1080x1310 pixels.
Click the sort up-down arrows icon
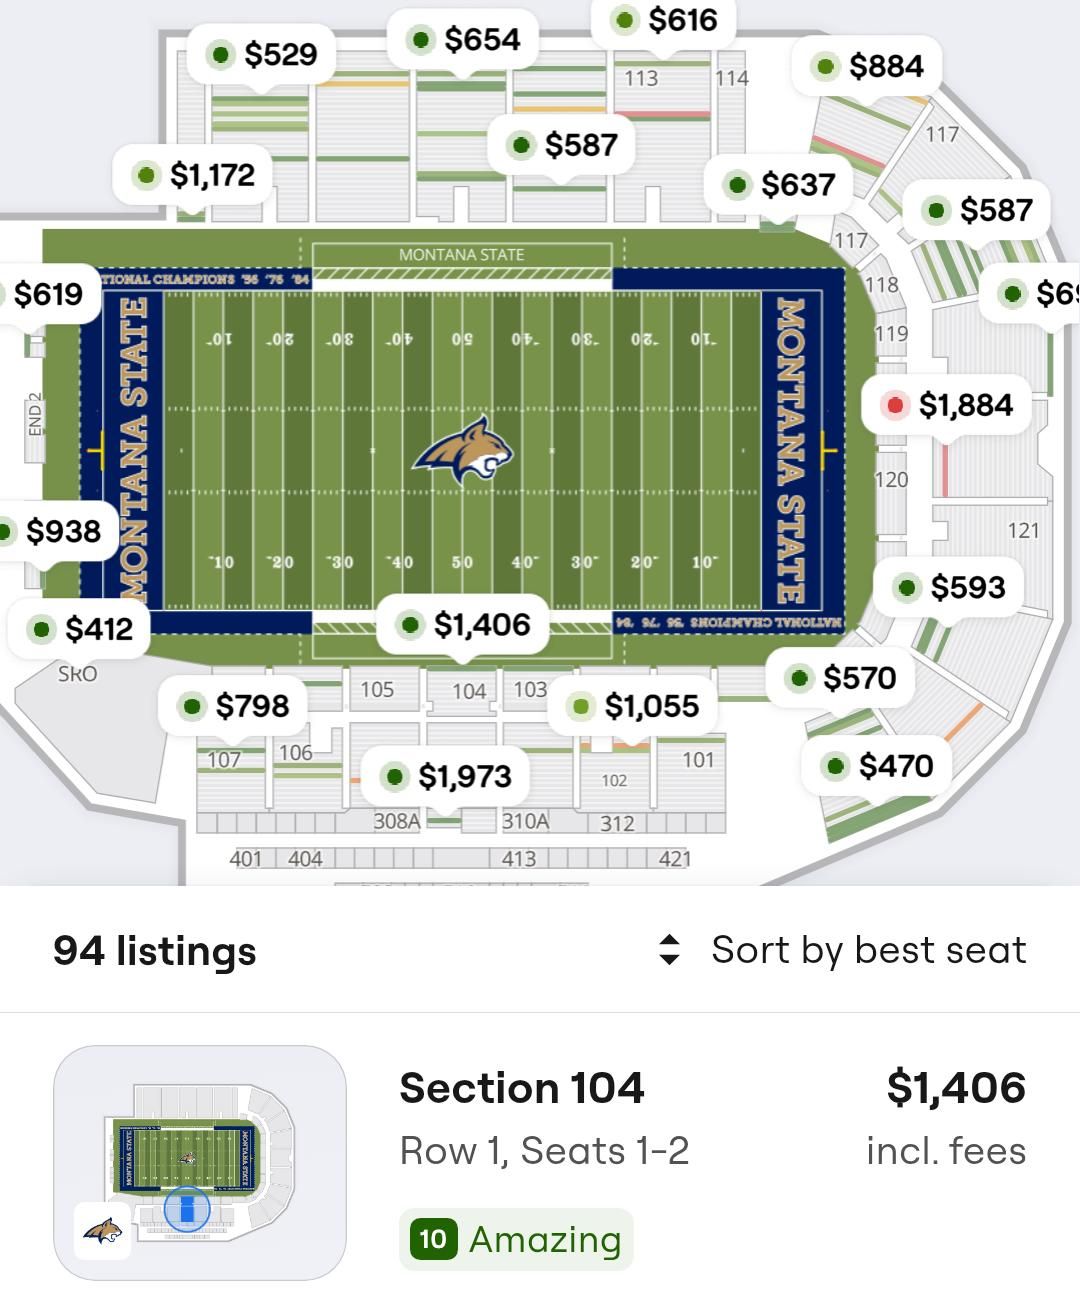pos(670,950)
